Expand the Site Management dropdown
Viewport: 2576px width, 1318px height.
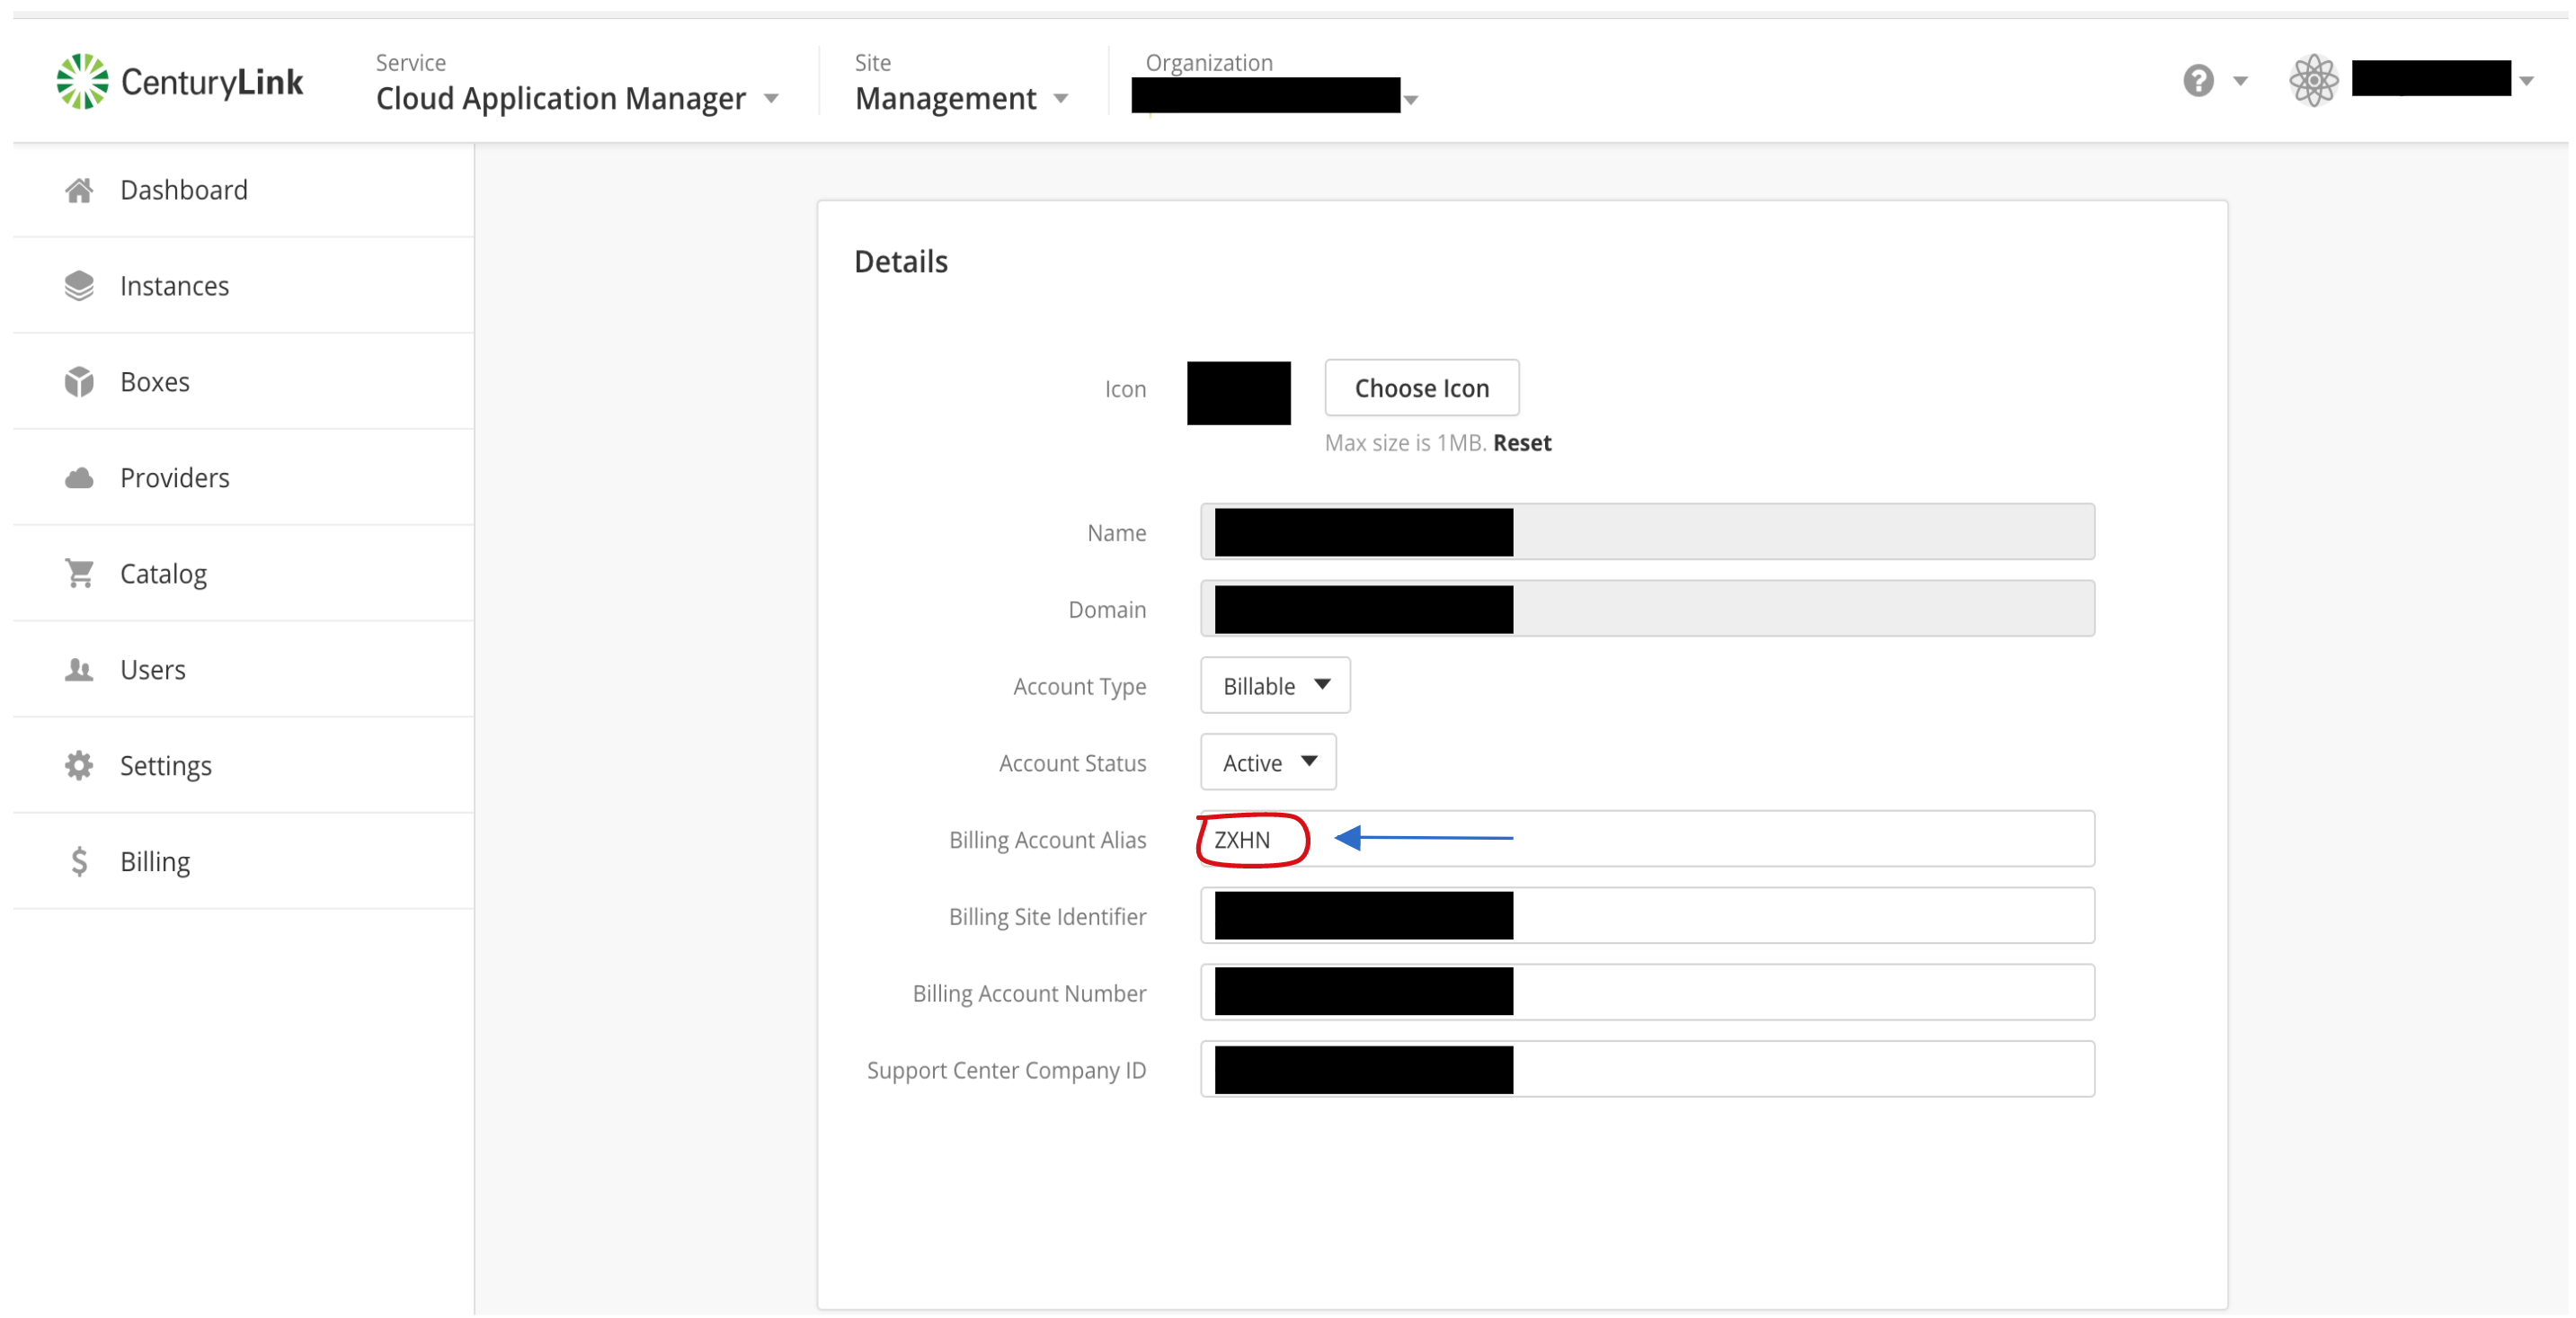tap(962, 98)
